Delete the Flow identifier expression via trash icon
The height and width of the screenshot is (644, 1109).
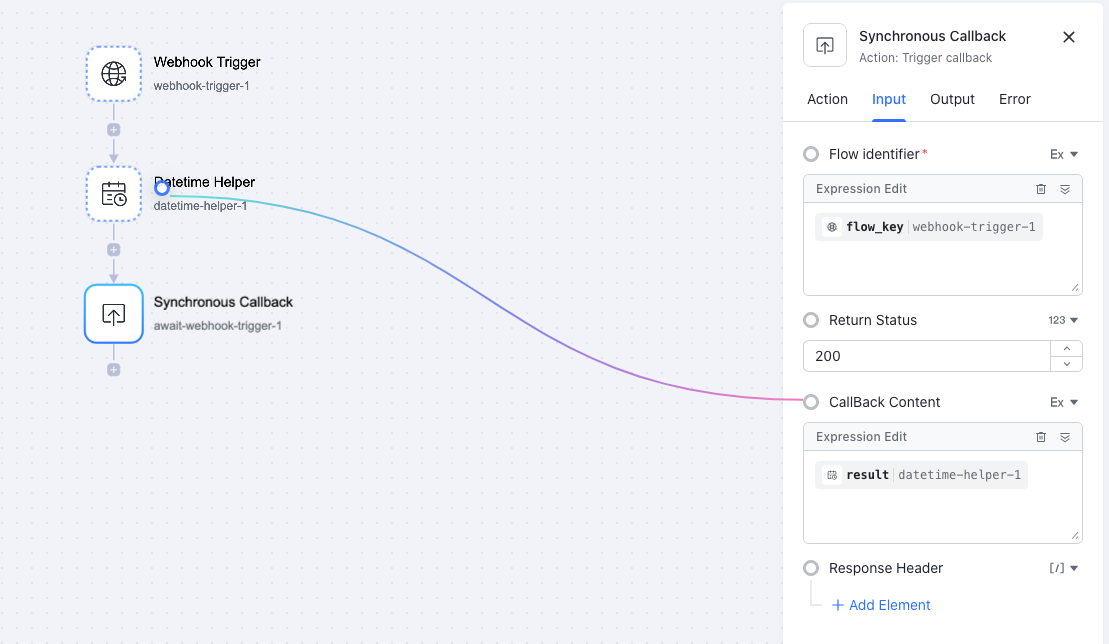click(1040, 188)
